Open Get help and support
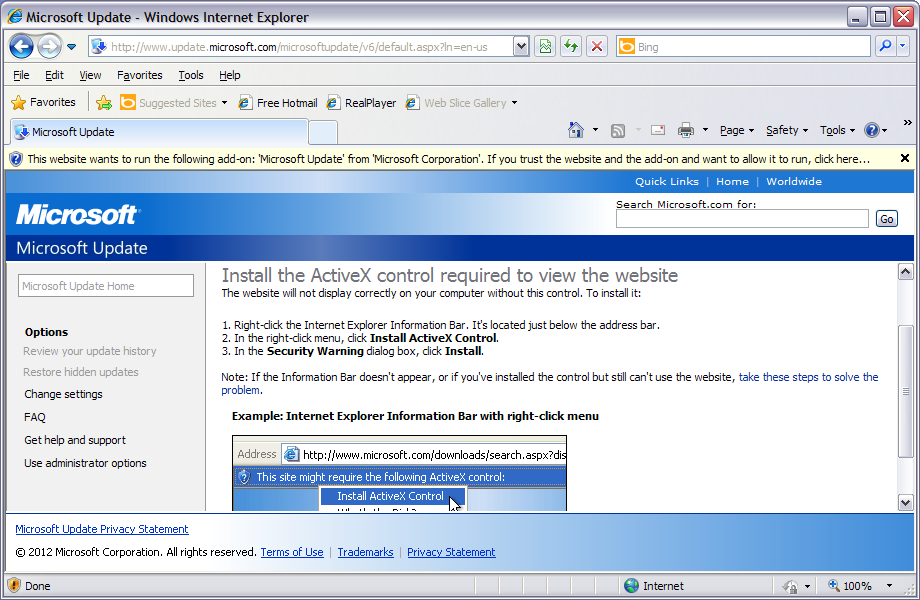Screen dimensions: 920x600 [75, 440]
